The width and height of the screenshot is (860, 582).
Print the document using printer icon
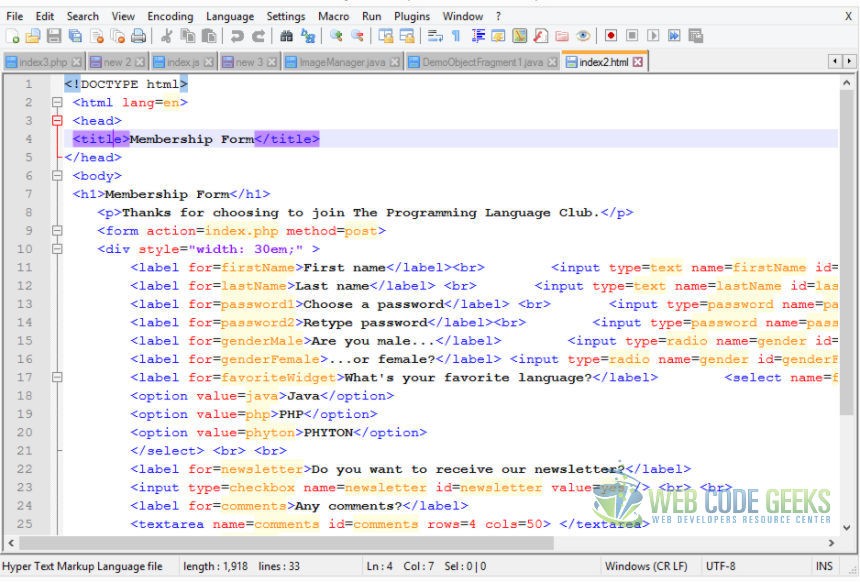139,36
